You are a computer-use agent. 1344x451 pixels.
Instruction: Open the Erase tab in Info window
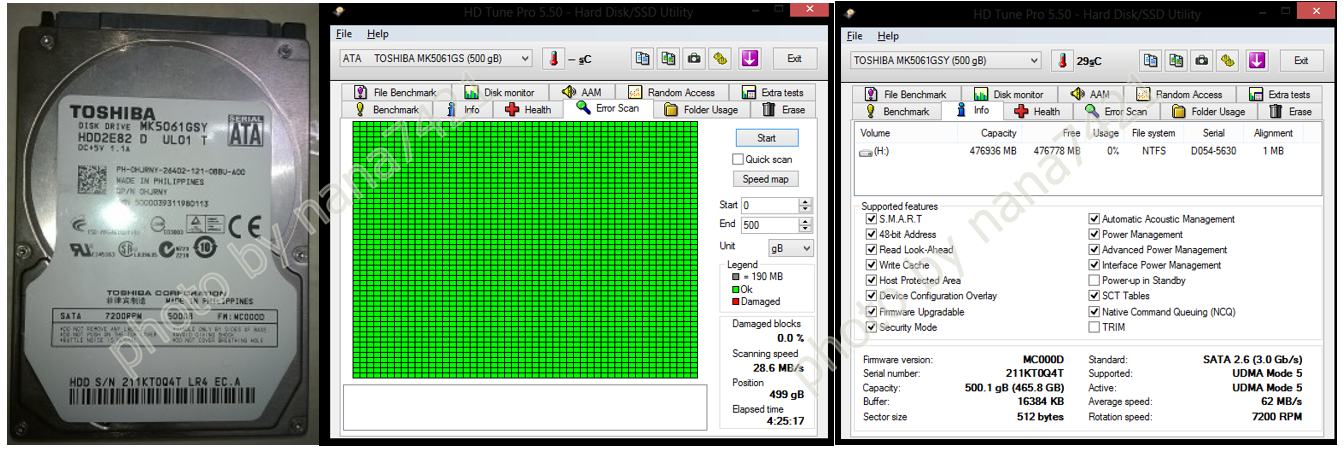[1291, 112]
